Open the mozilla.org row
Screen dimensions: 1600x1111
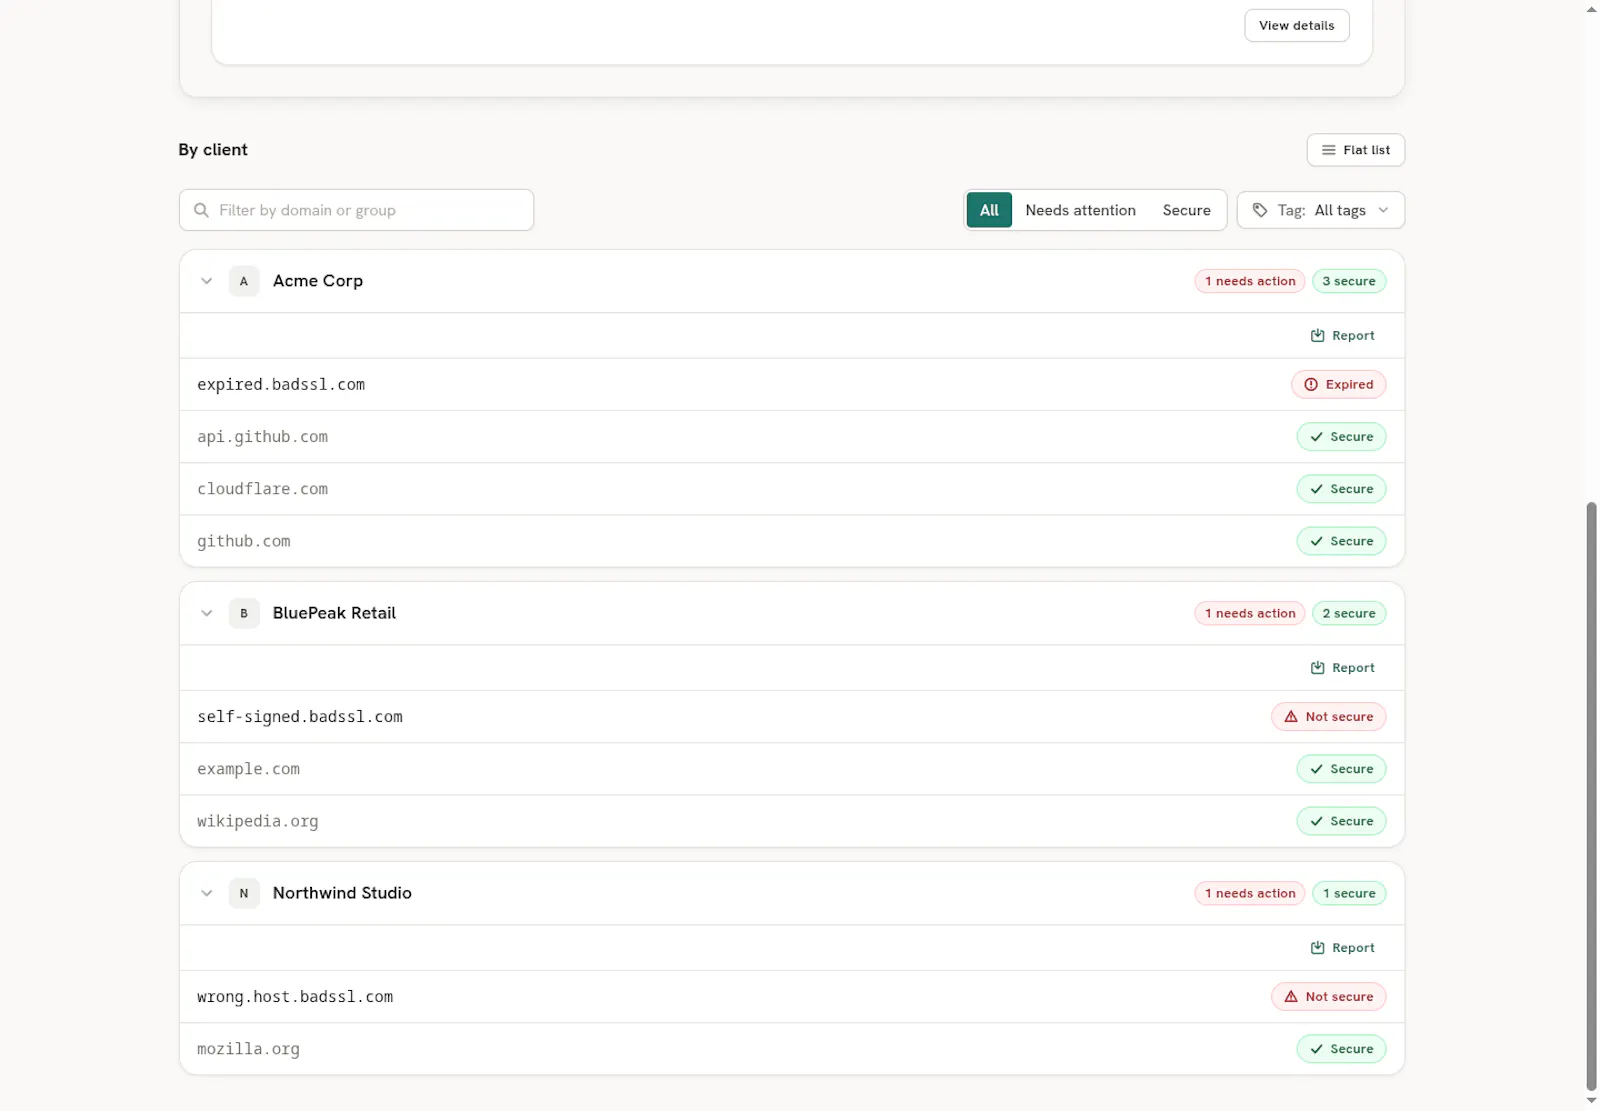(791, 1049)
